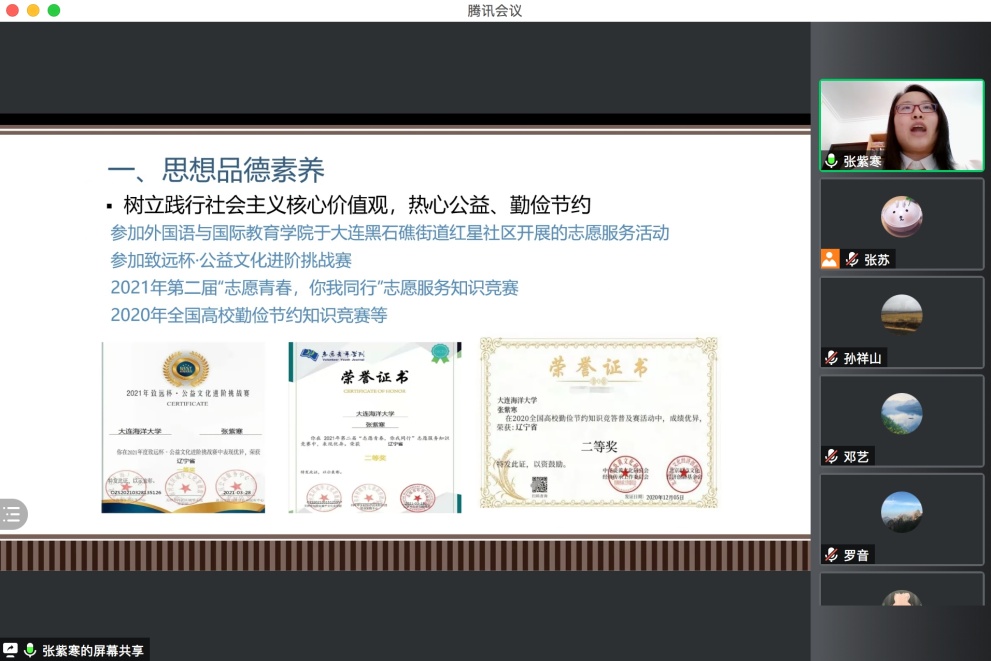The width and height of the screenshot is (991, 661).
Task: Click the muted mic icon next to 罗音
Action: tap(831, 555)
